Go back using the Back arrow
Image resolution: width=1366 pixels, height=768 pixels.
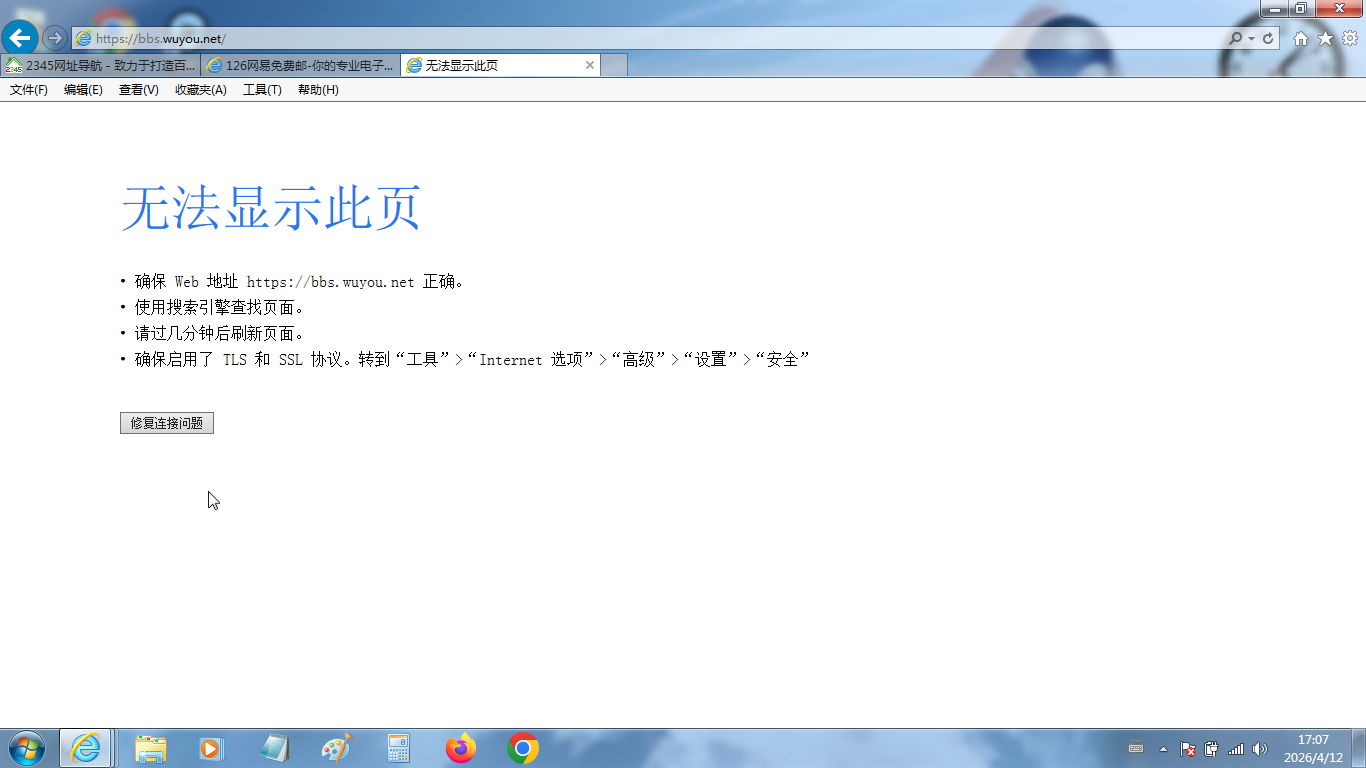pyautogui.click(x=20, y=38)
